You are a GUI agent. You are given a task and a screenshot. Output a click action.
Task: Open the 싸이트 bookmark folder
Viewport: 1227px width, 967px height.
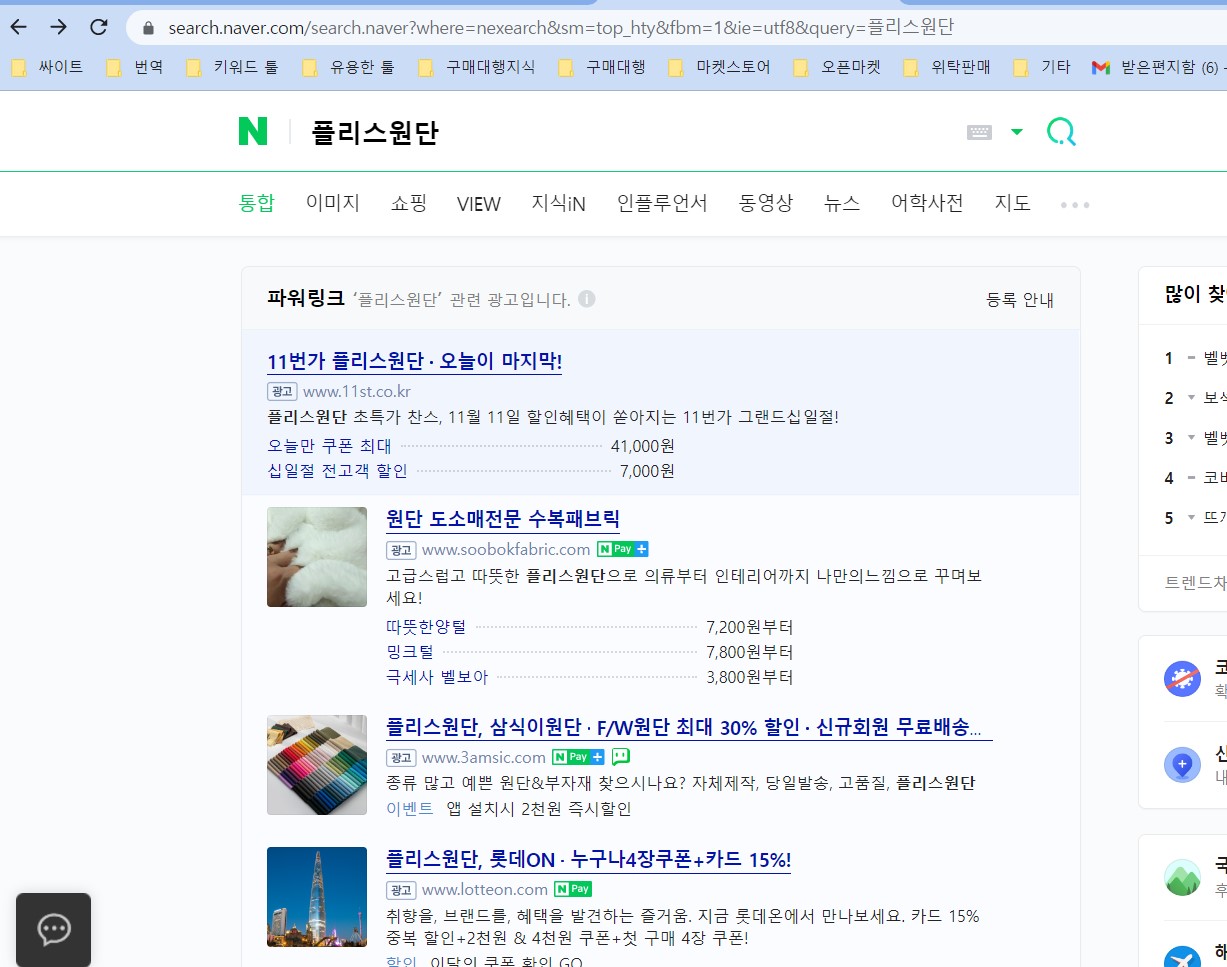coord(48,68)
